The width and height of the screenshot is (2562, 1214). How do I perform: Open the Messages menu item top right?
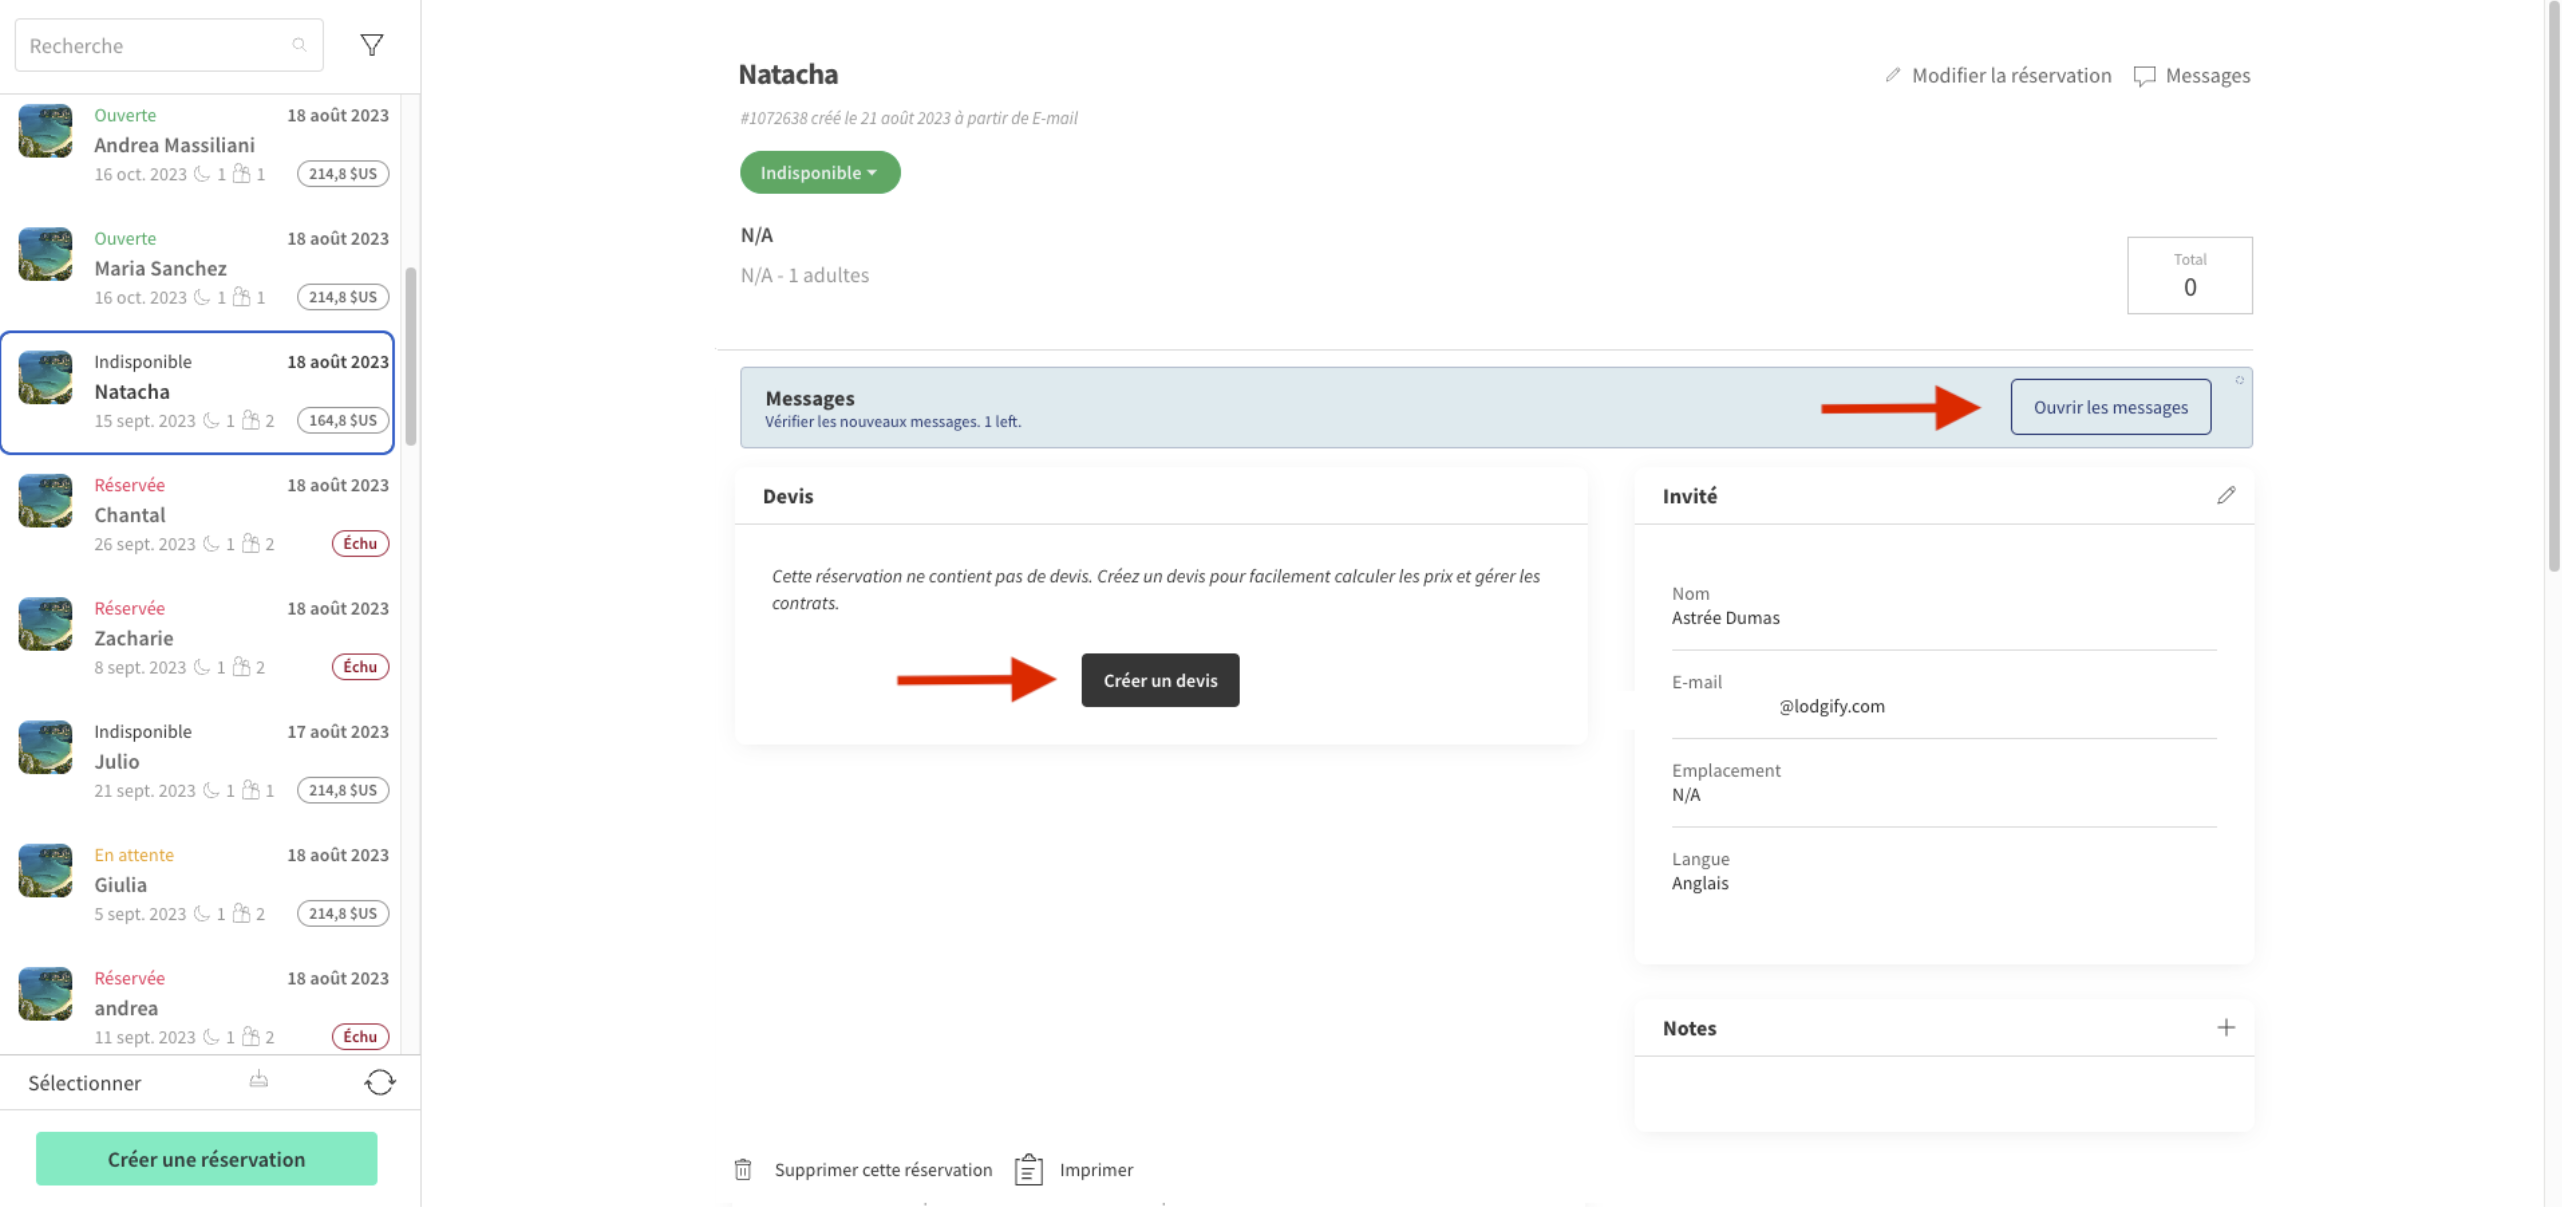(x=2209, y=75)
